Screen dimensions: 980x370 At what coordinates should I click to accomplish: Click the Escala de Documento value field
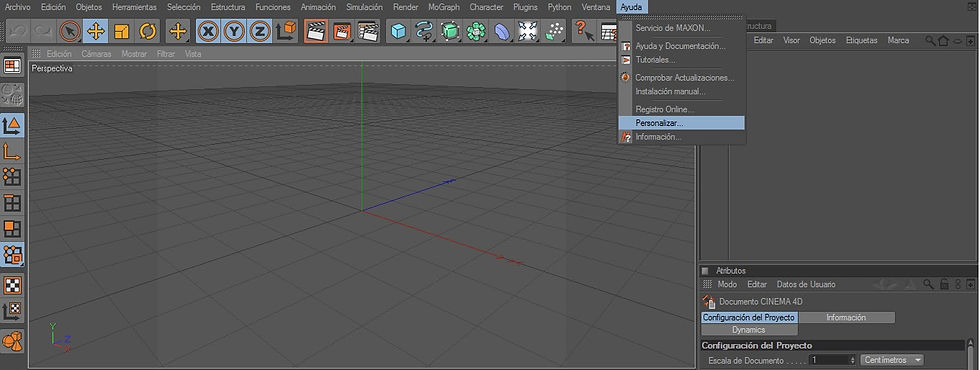coord(829,360)
